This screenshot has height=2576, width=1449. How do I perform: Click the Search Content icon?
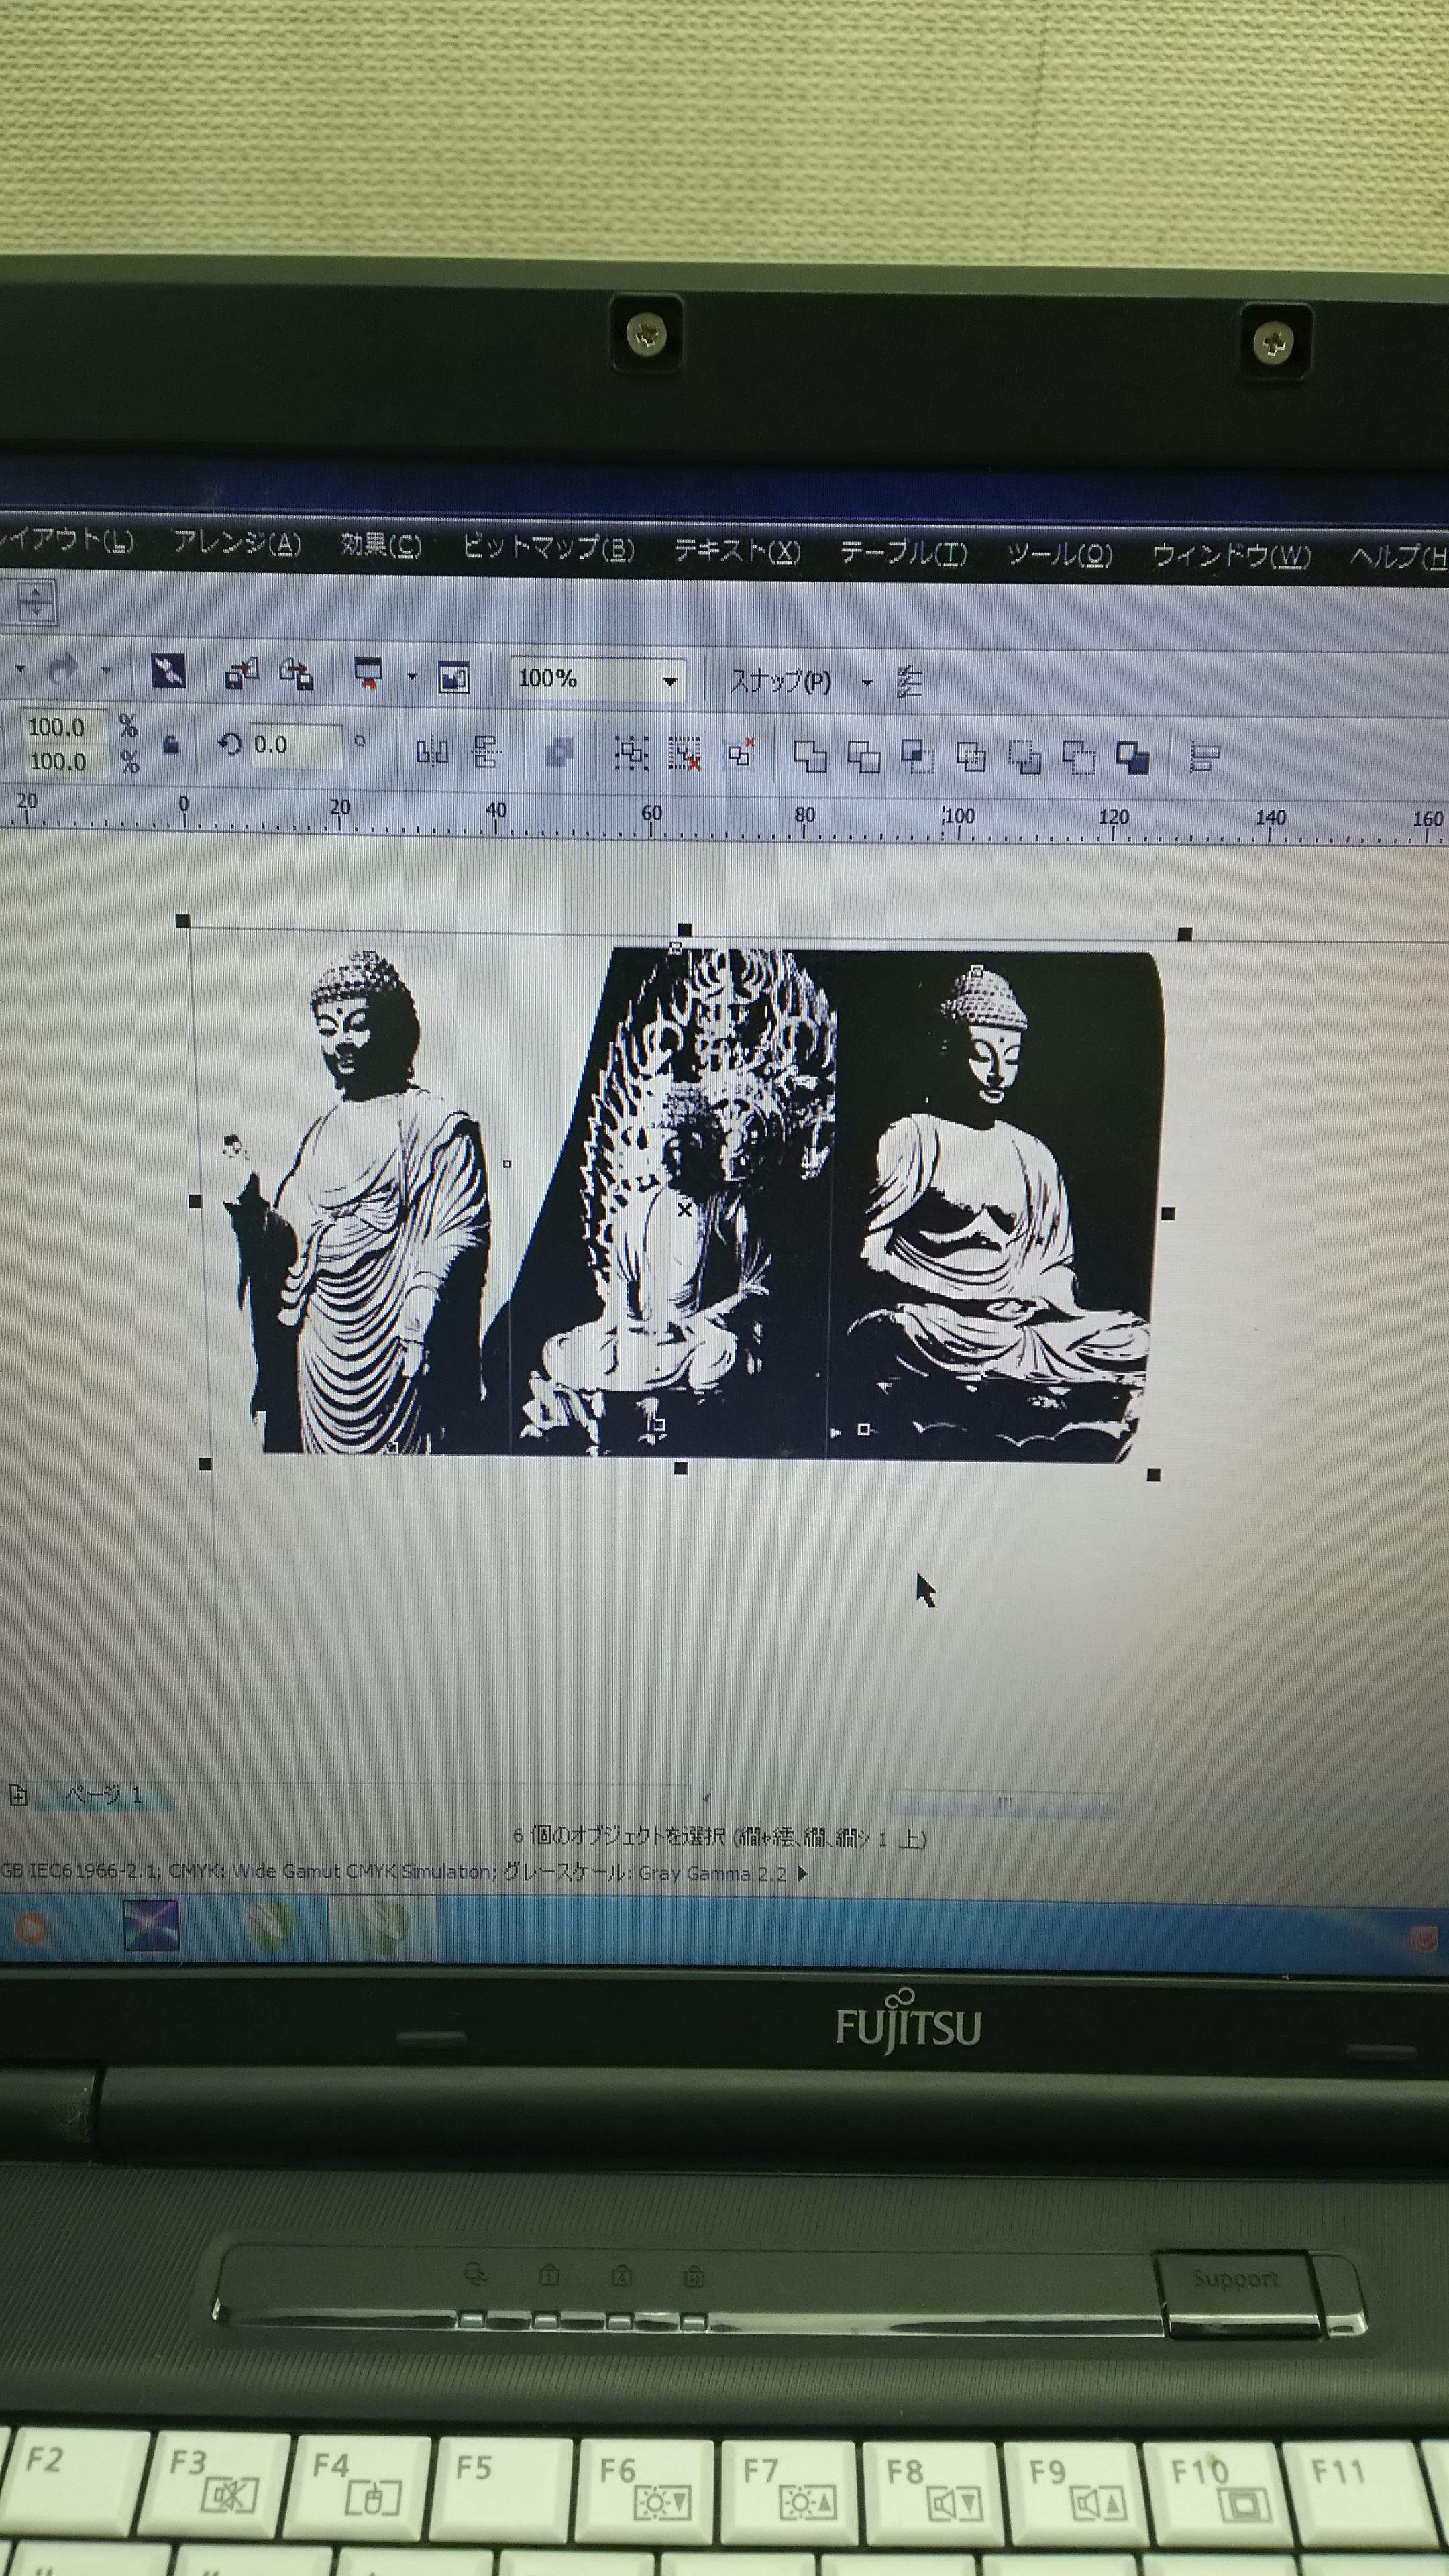pyautogui.click(x=168, y=671)
